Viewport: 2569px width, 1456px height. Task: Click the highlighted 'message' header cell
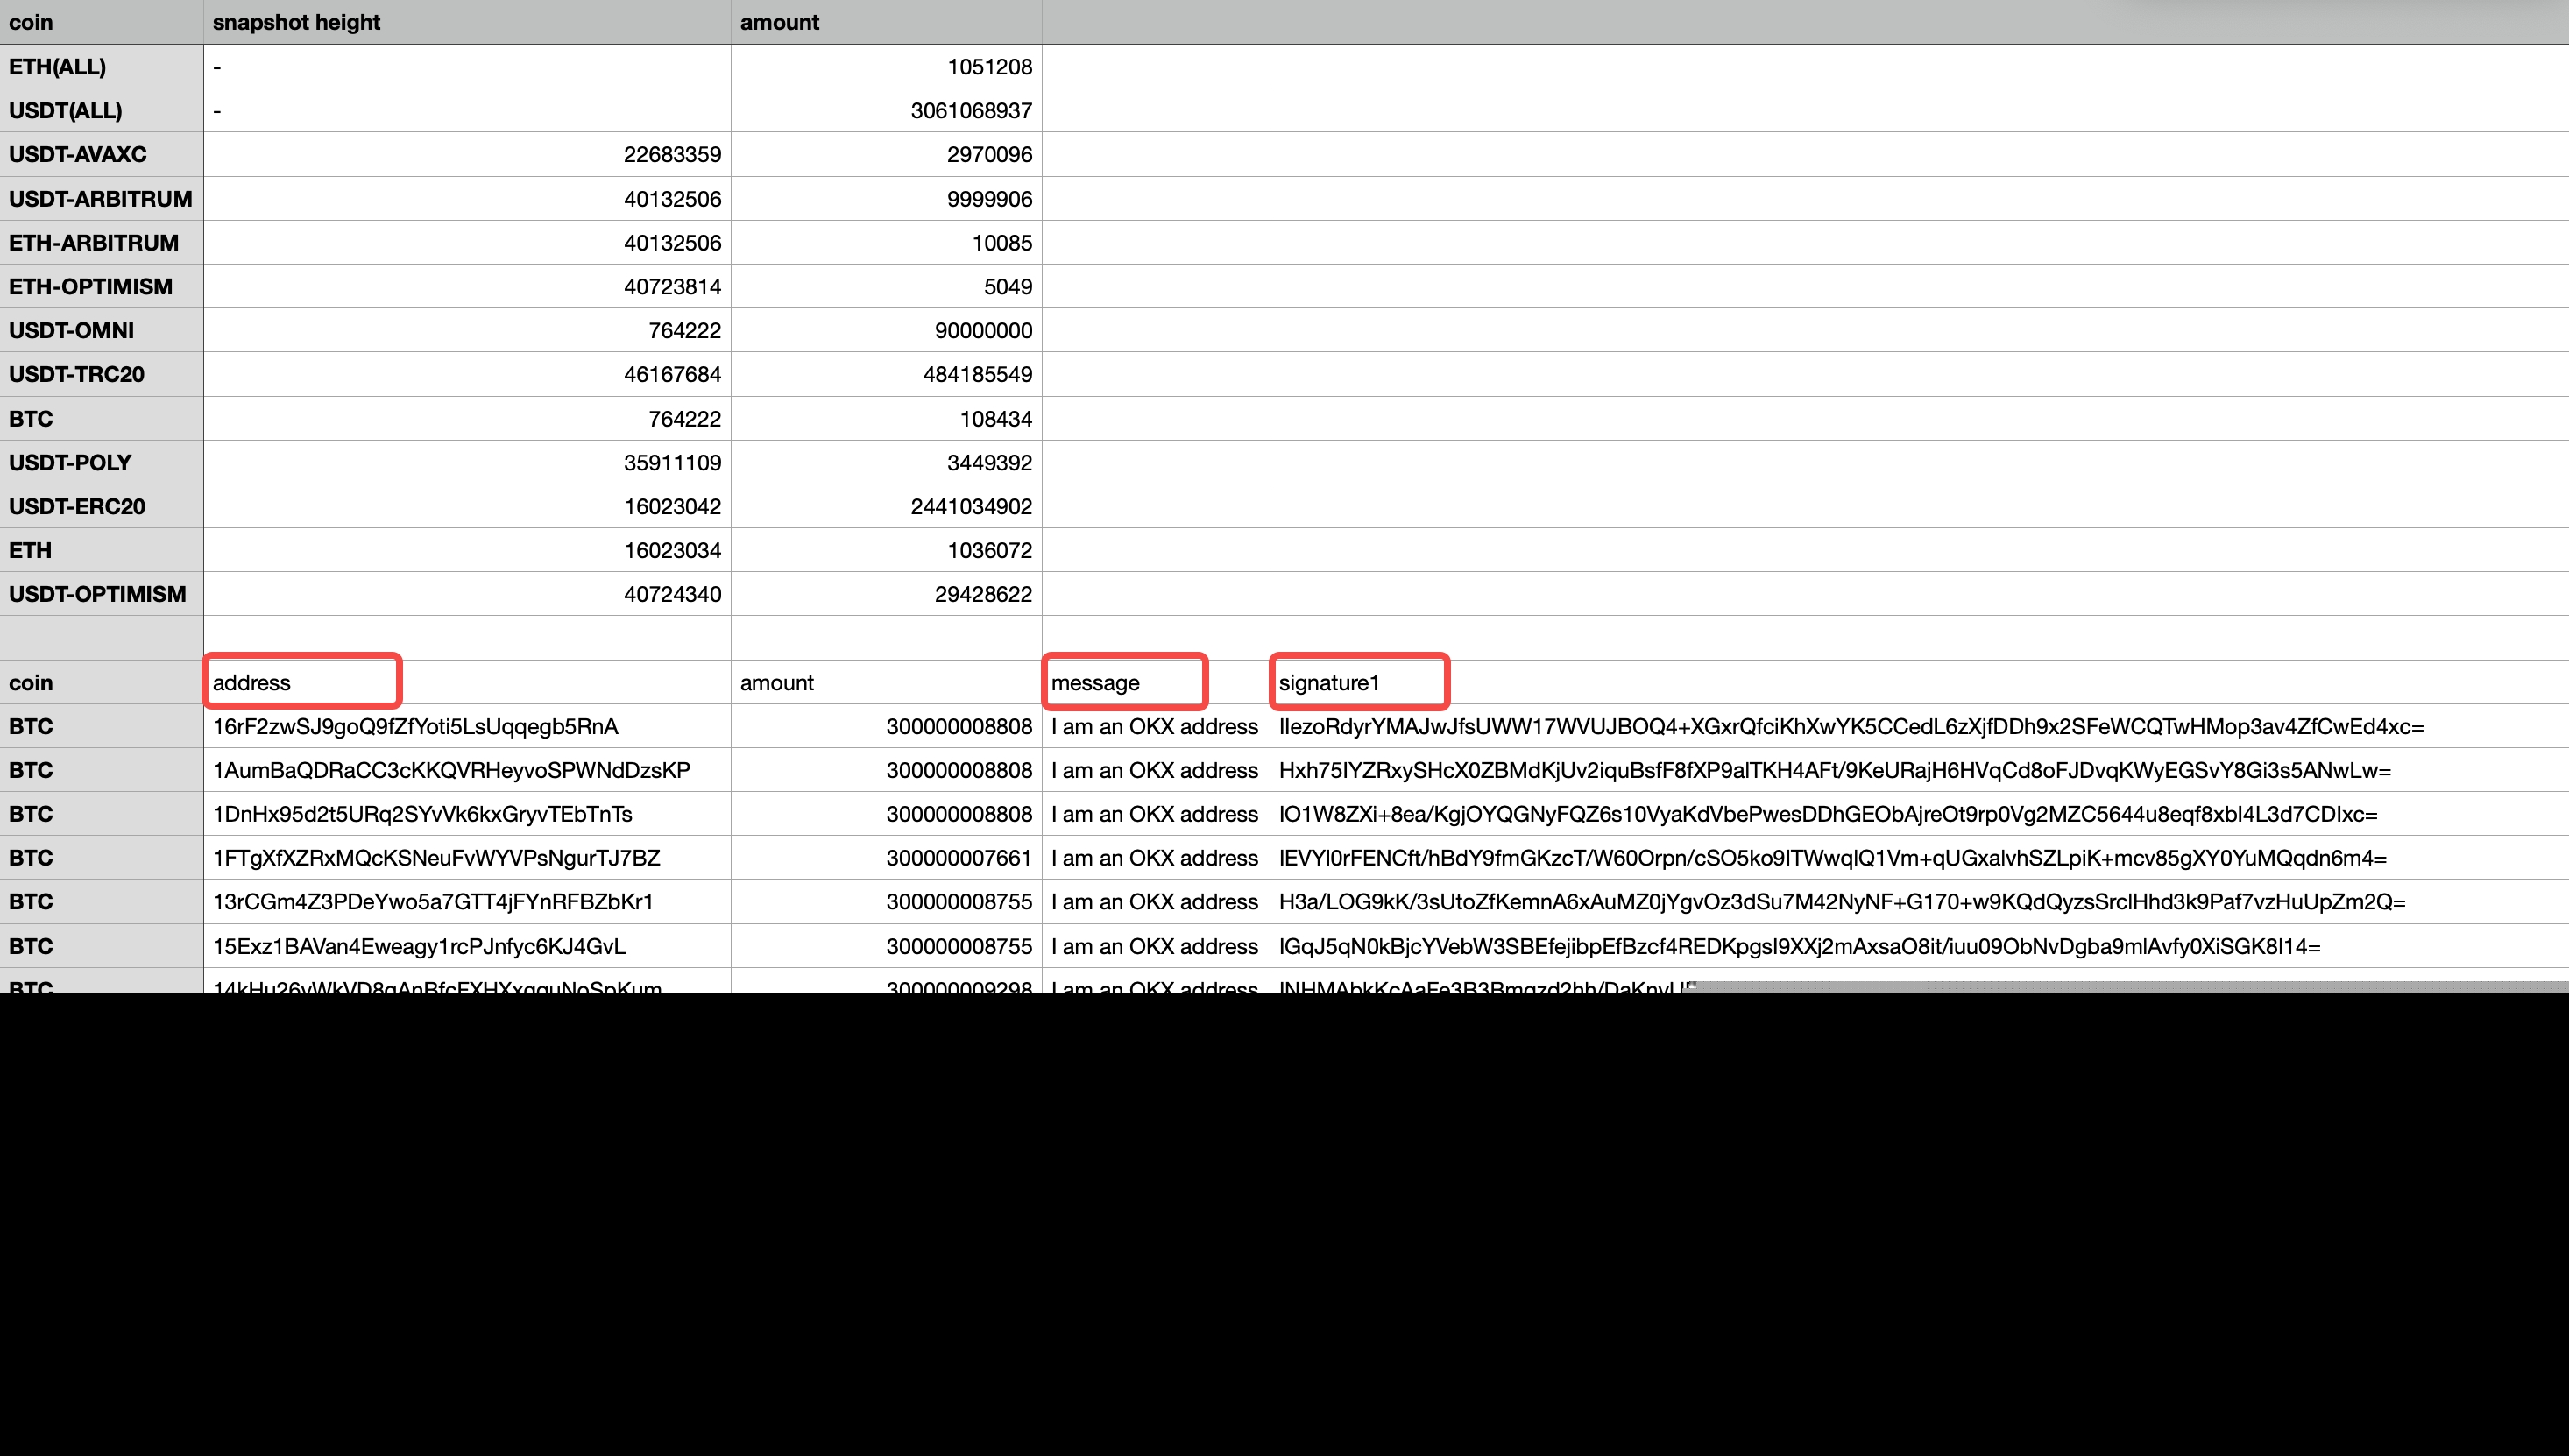pyautogui.click(x=1124, y=683)
